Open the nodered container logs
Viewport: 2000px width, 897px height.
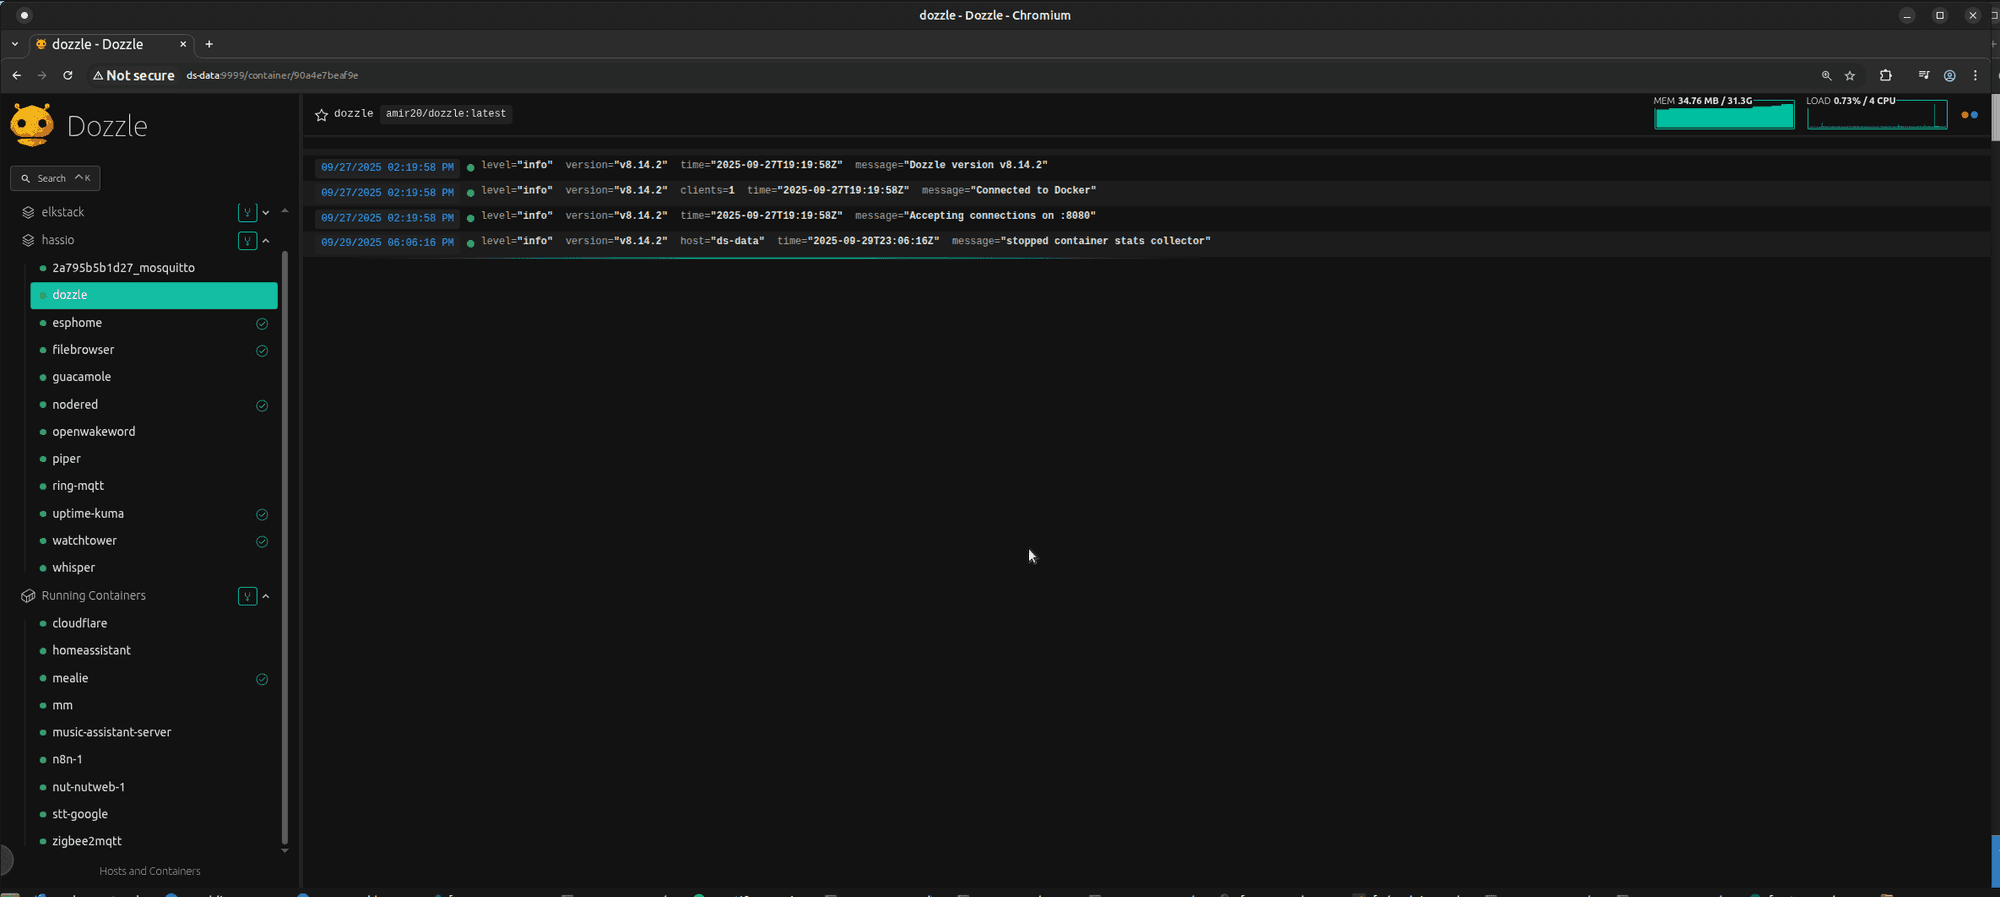(x=75, y=405)
